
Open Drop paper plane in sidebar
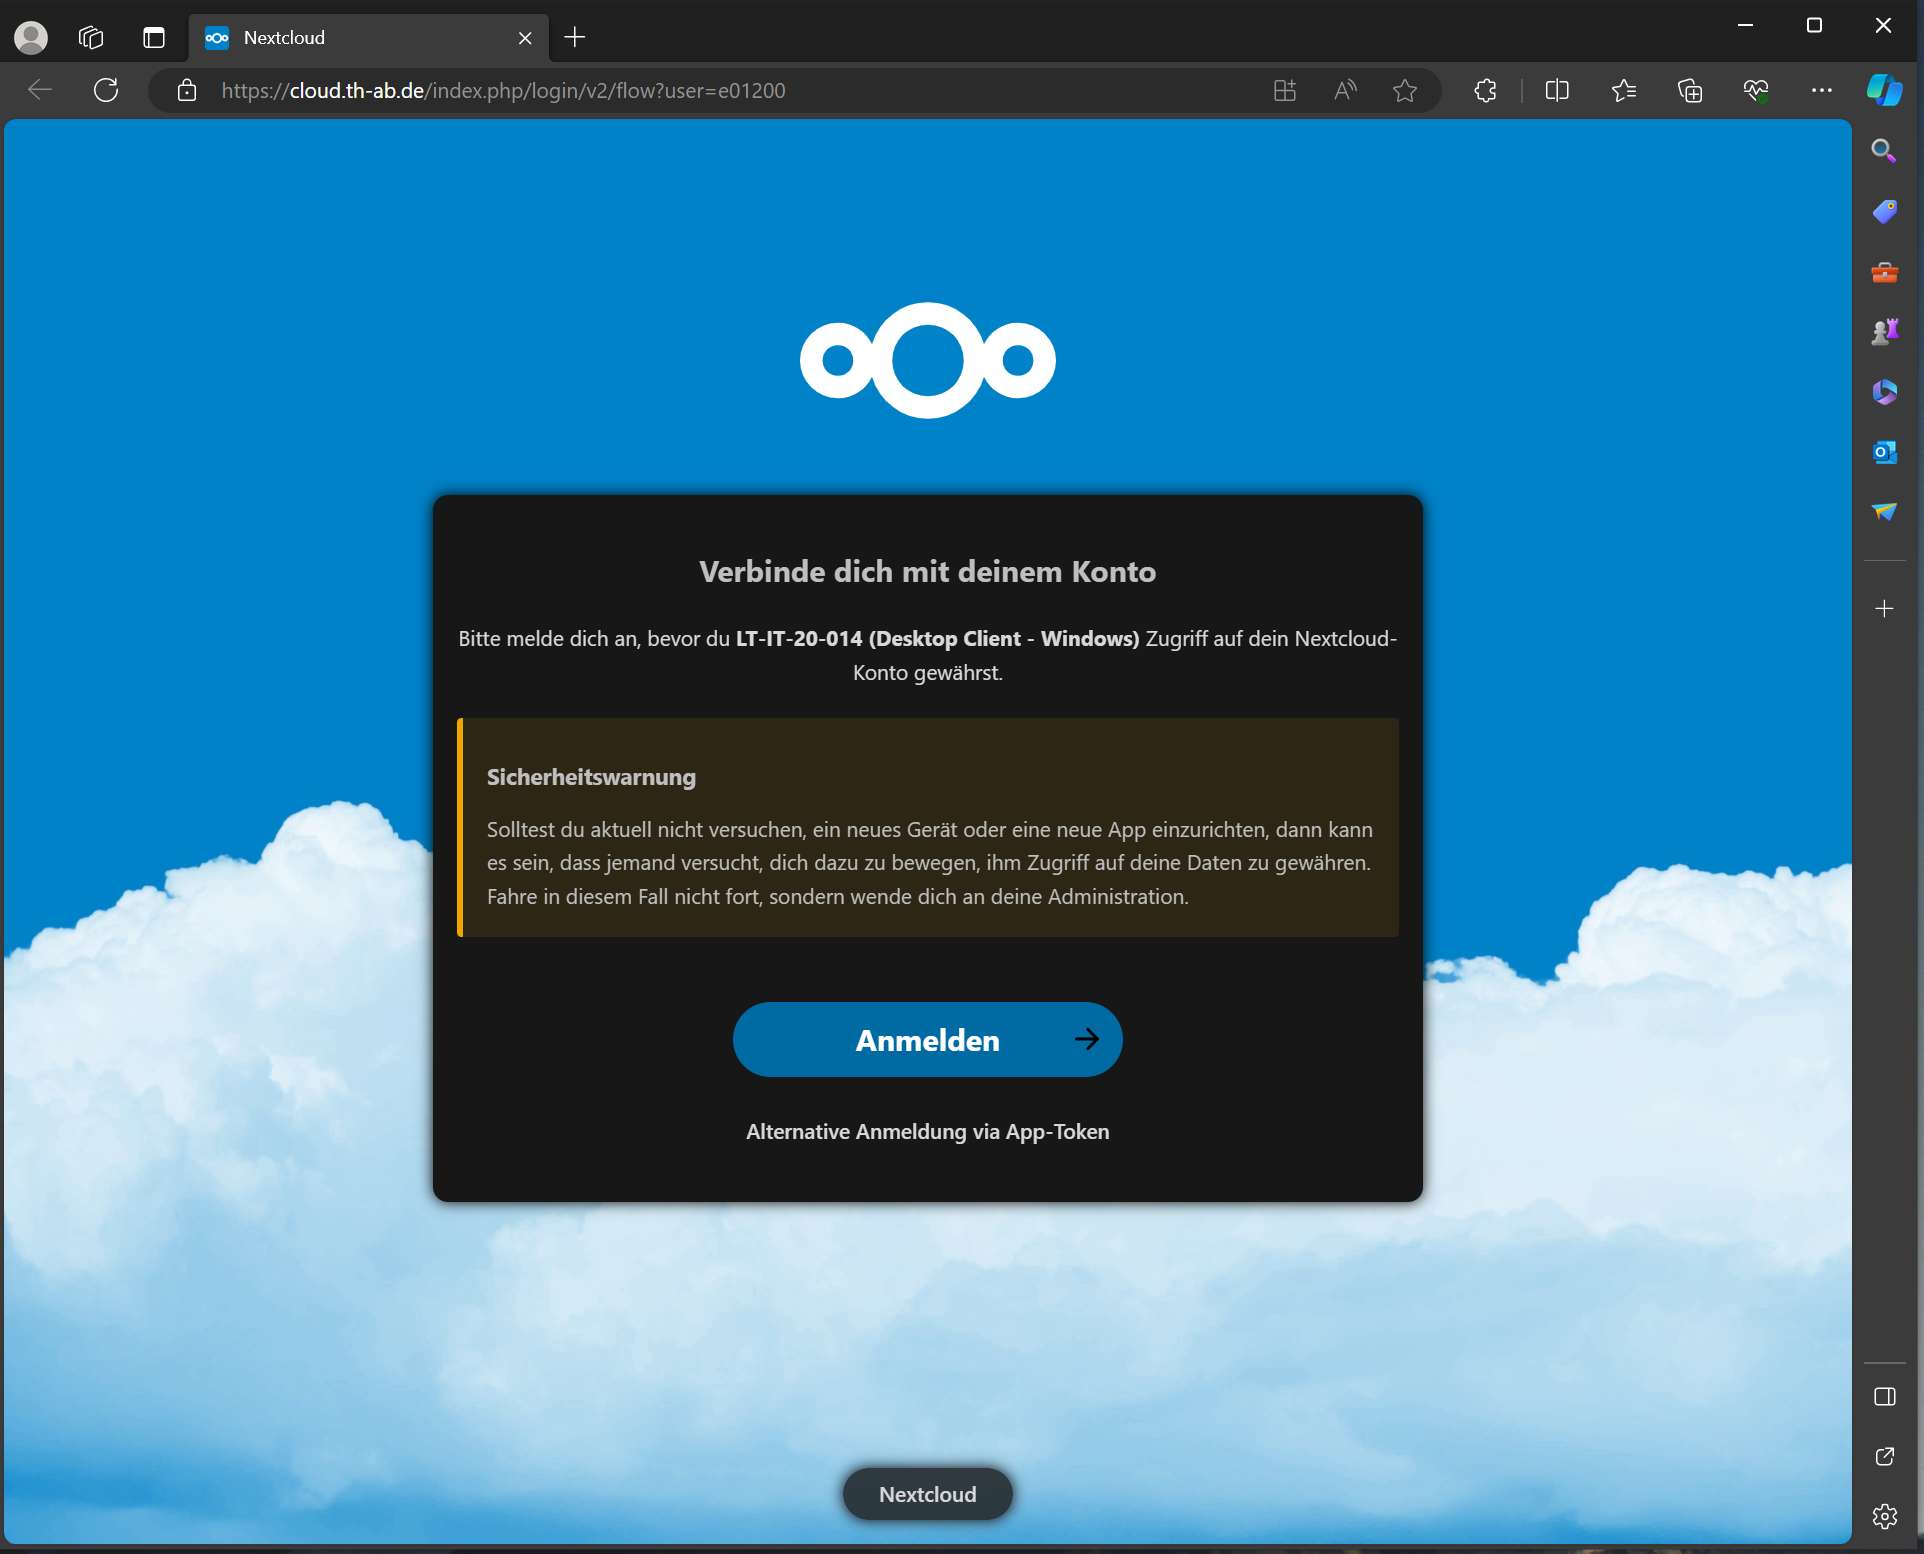tap(1884, 511)
